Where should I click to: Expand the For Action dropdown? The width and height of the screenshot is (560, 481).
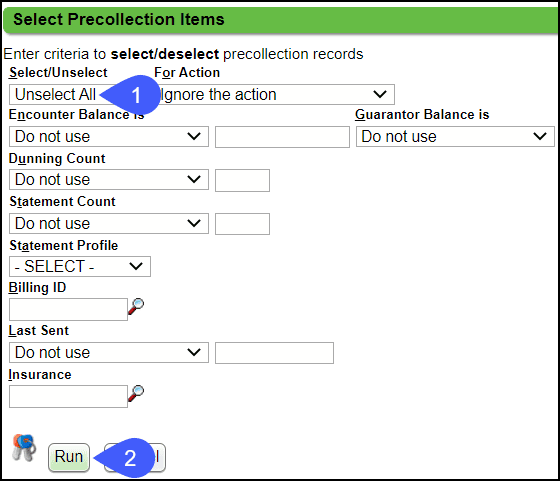click(x=277, y=95)
